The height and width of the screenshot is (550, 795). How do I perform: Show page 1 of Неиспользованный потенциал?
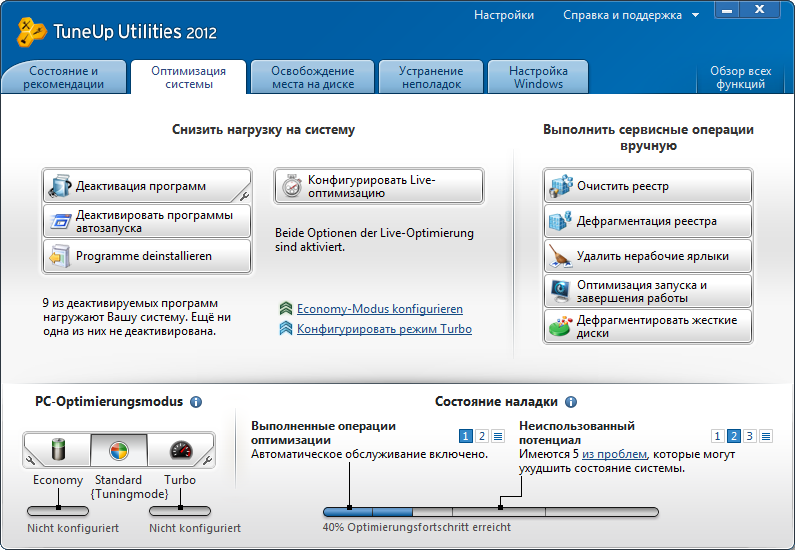click(717, 436)
